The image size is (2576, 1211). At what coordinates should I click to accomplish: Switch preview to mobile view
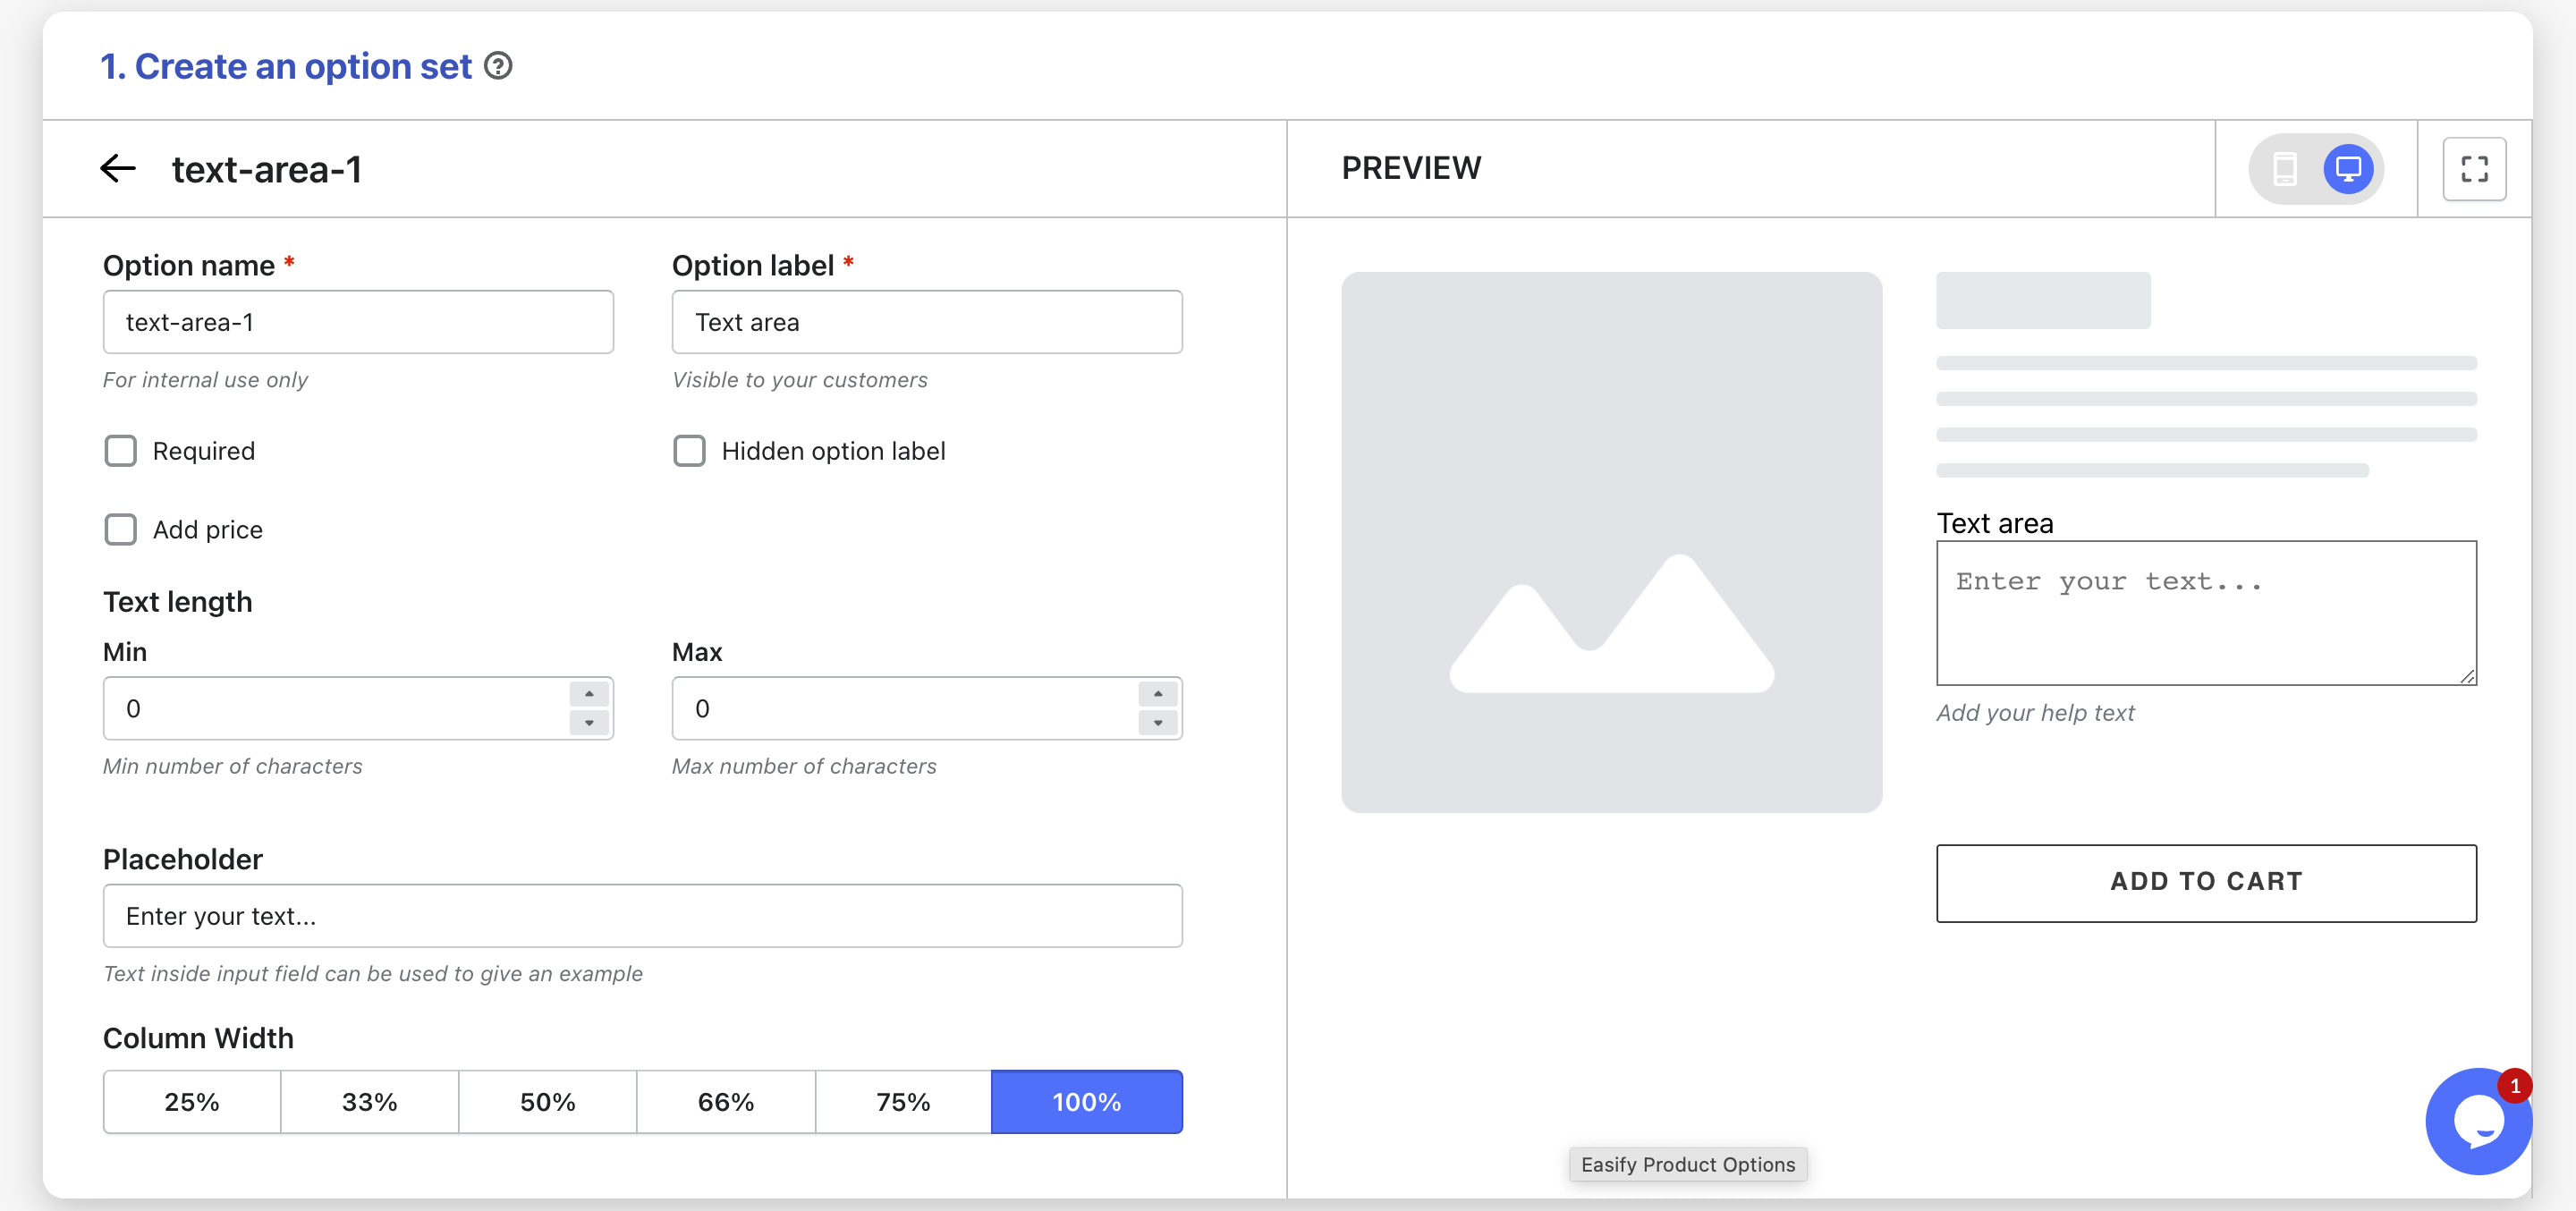click(x=2285, y=168)
